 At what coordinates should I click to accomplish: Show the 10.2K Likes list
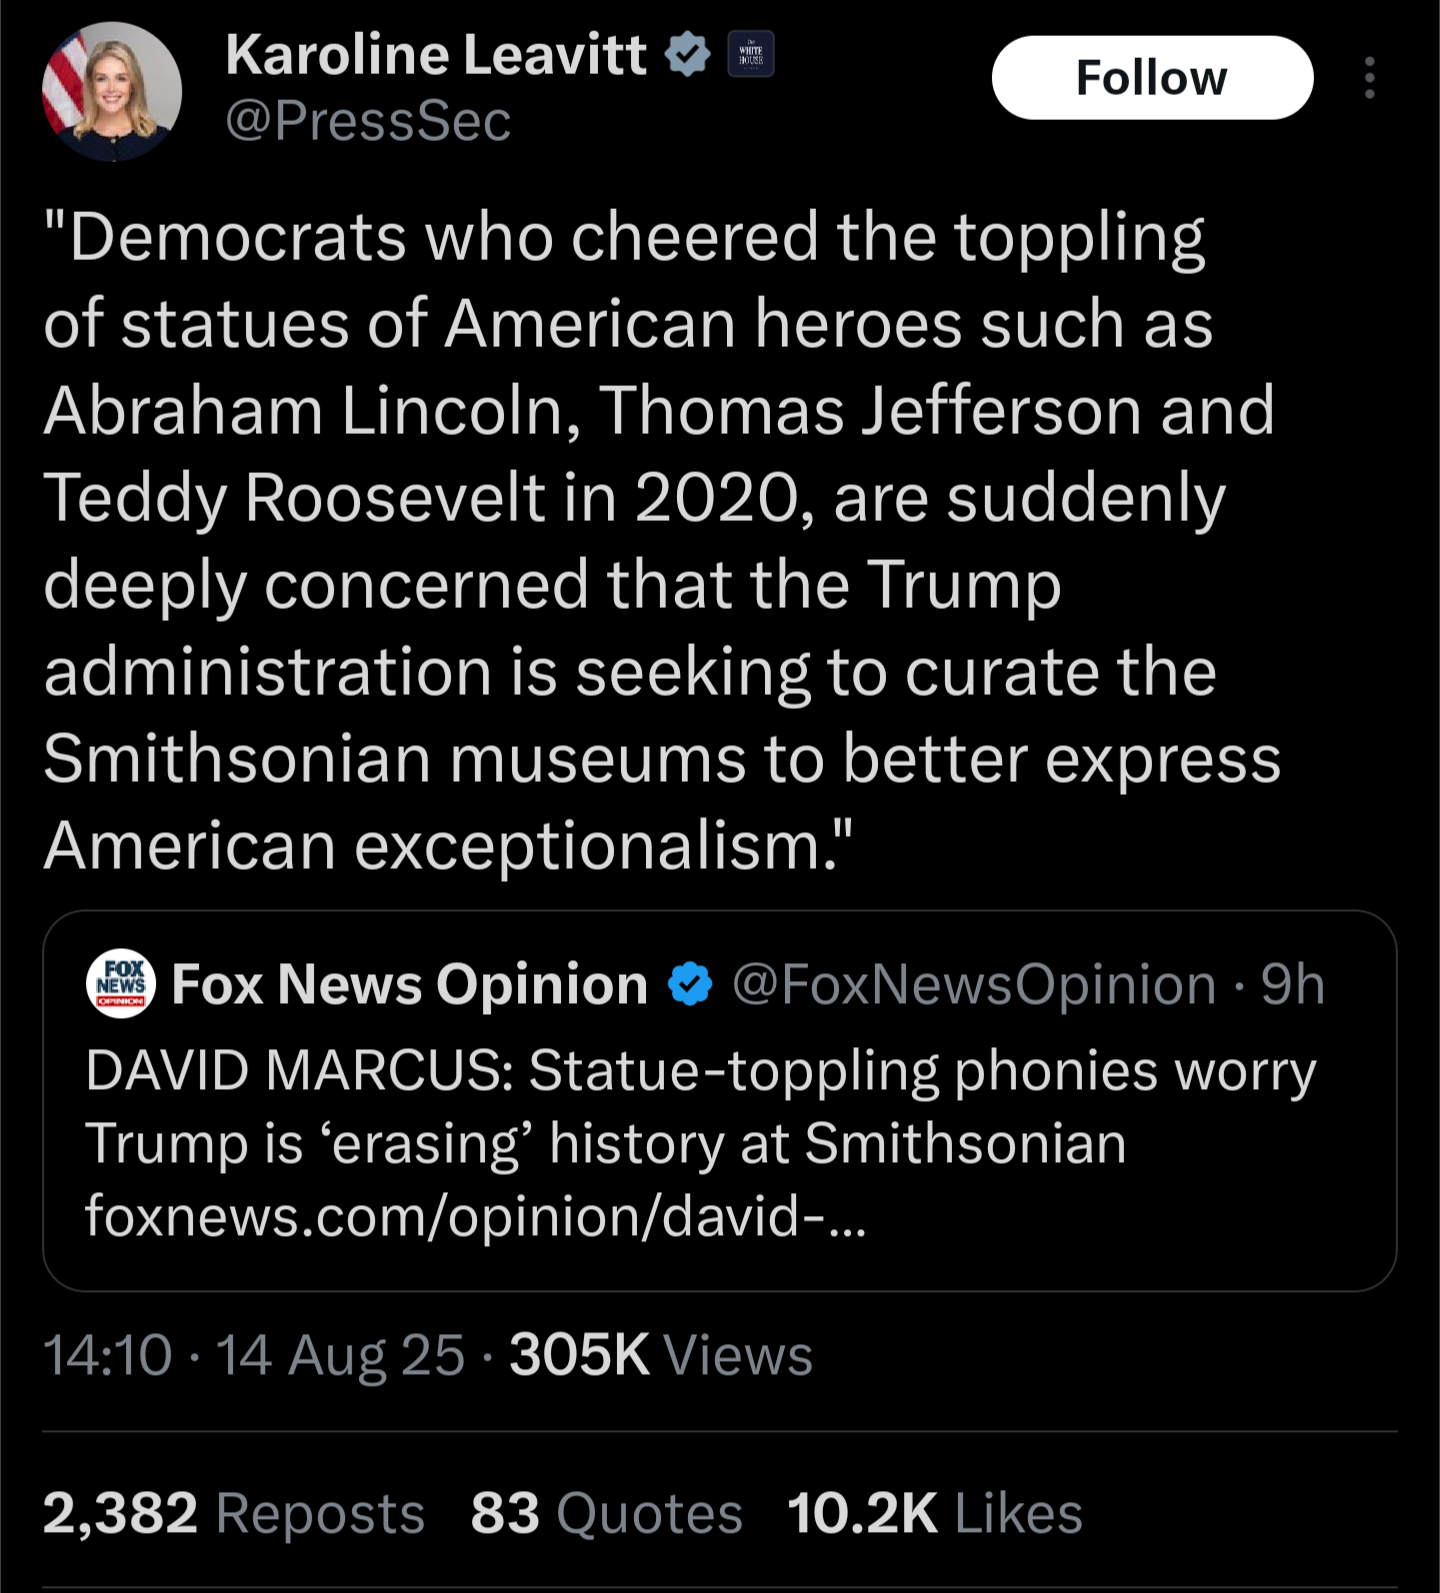click(934, 1513)
